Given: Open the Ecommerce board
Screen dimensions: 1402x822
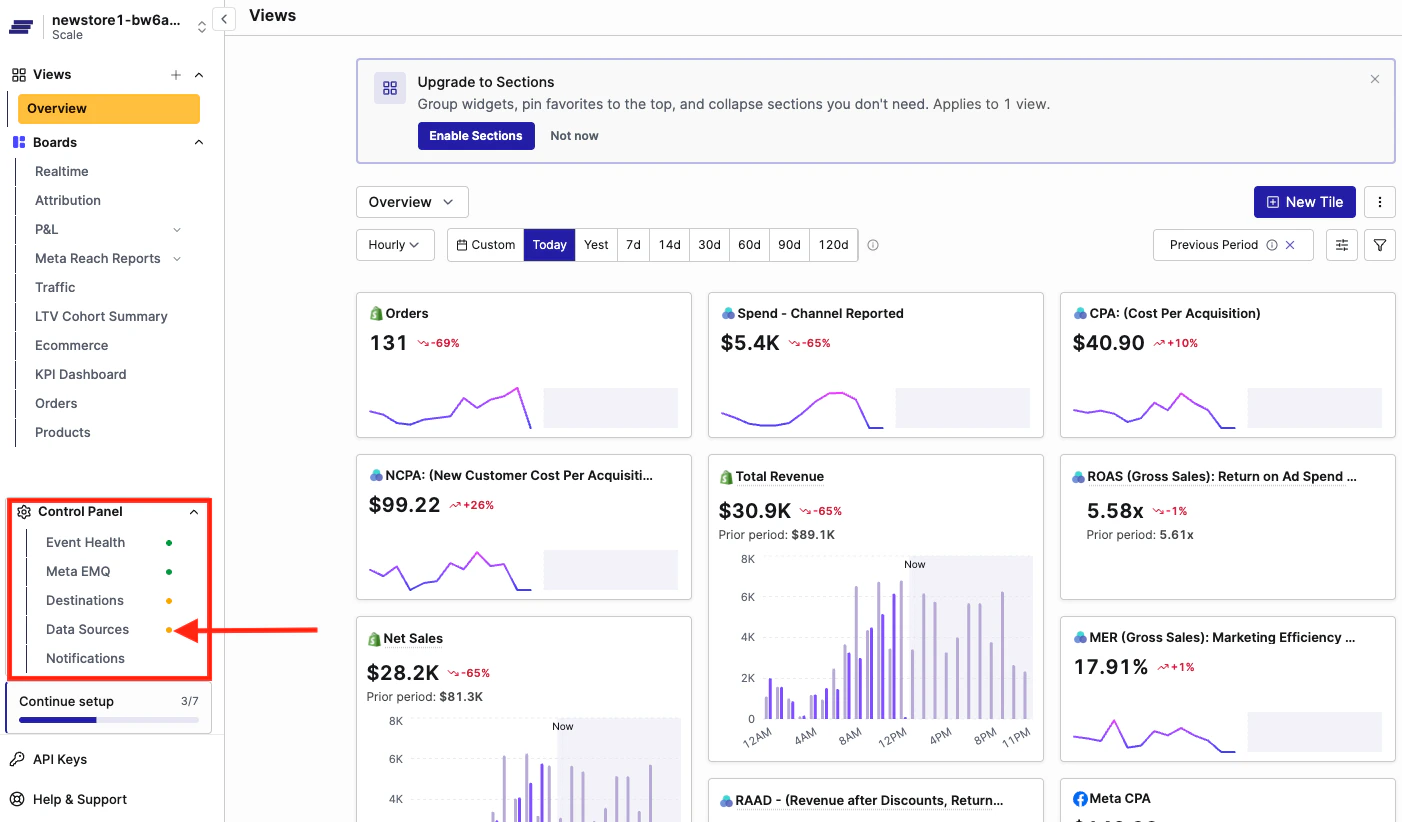Looking at the screenshot, I should coord(71,345).
